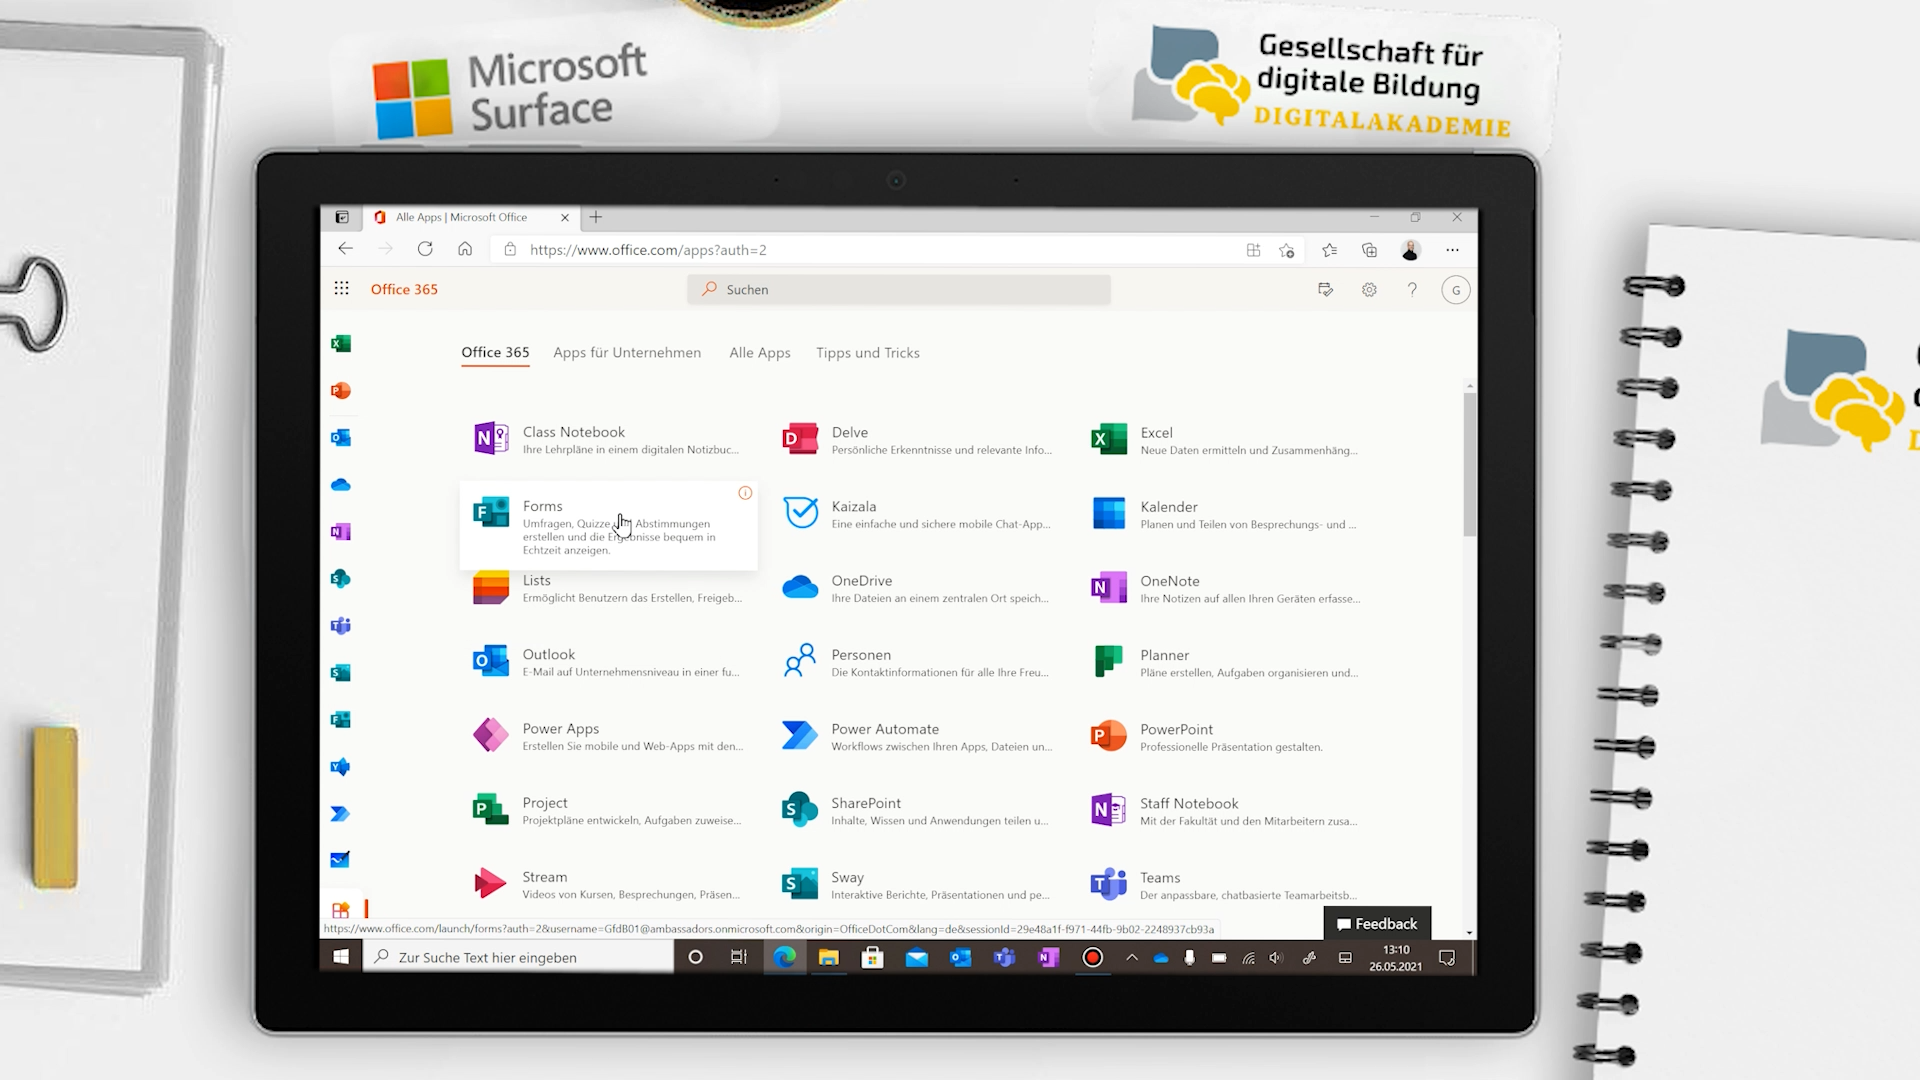
Task: Go to the browser home page
Action: click(x=465, y=250)
